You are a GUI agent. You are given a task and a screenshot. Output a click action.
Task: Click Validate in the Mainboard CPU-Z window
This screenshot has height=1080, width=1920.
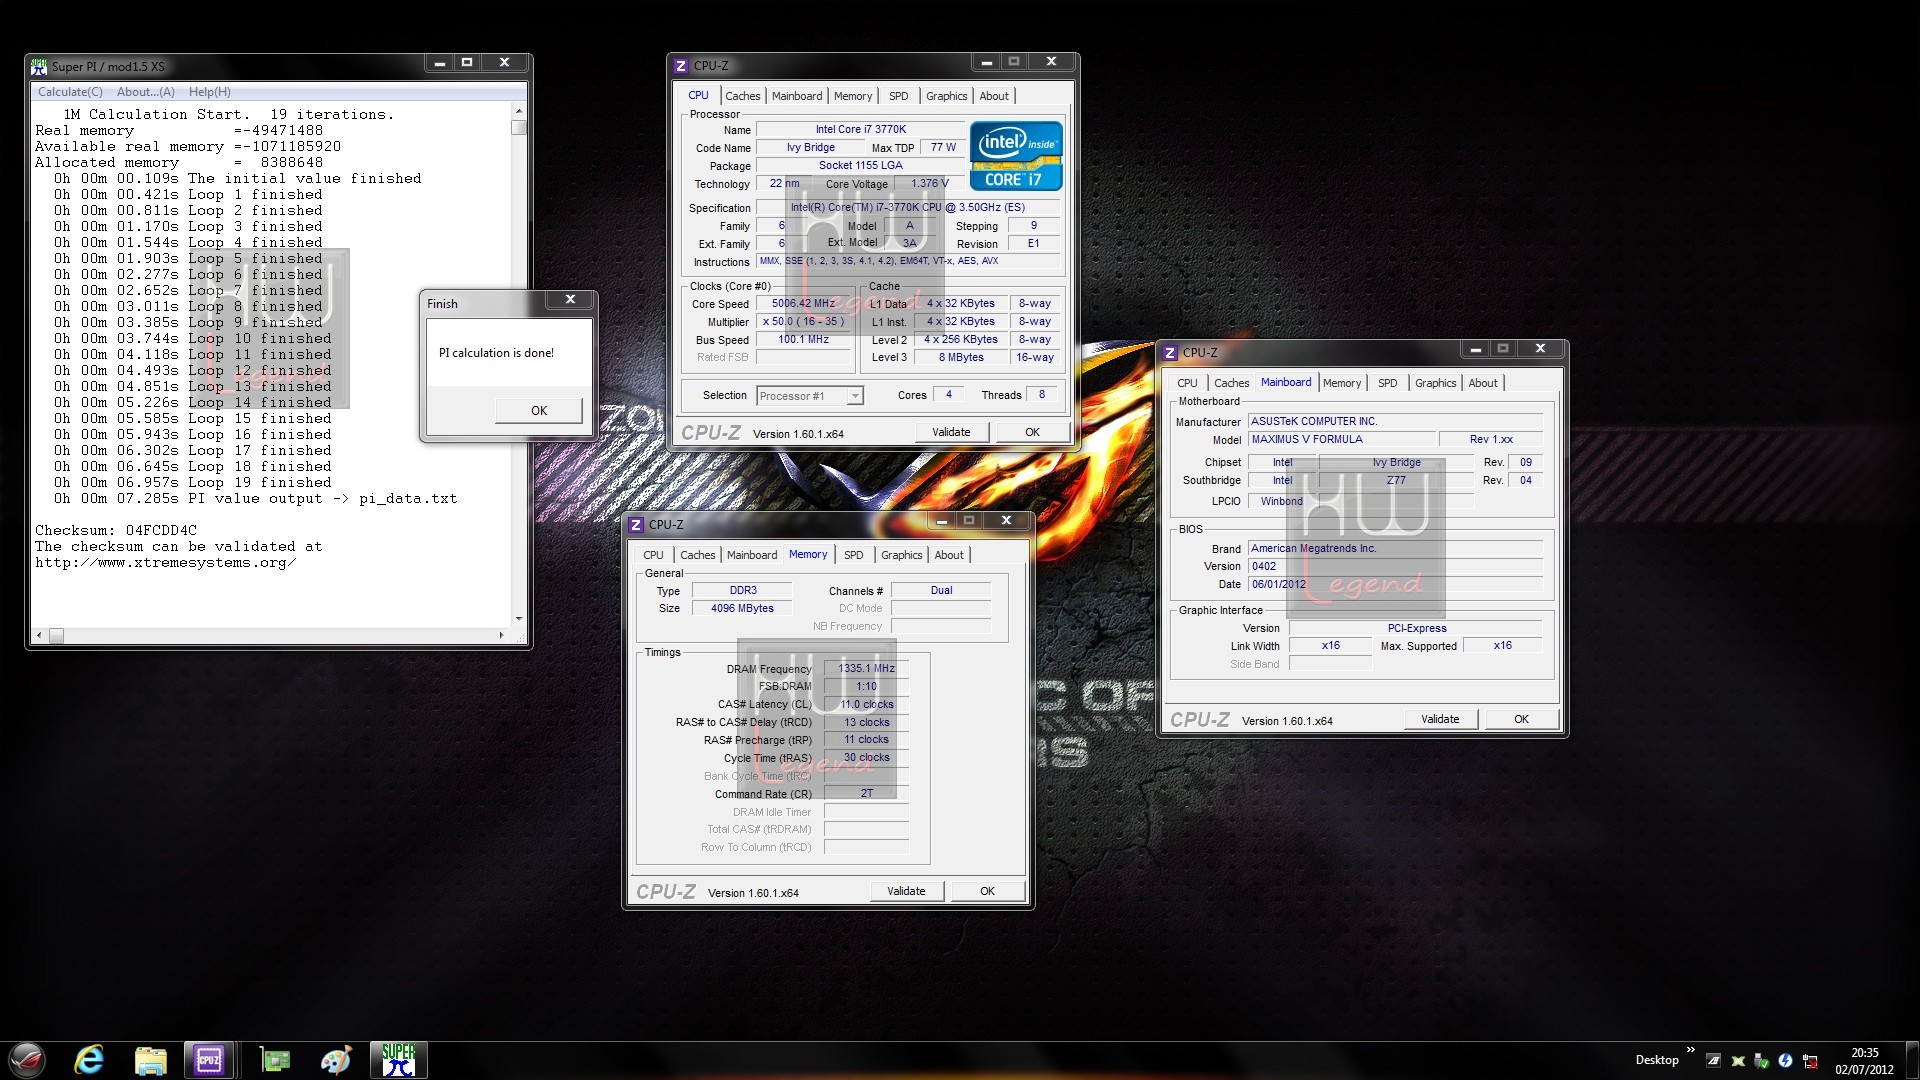[x=1440, y=719]
